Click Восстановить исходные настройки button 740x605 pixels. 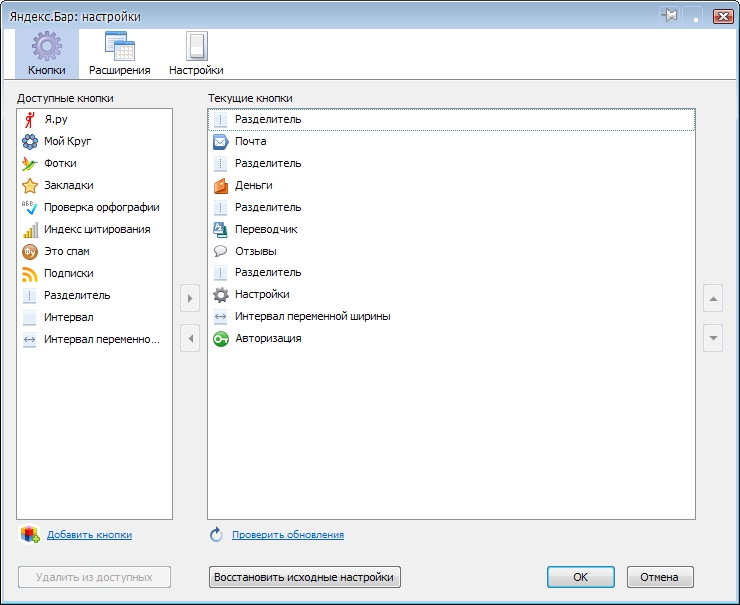[x=304, y=577]
